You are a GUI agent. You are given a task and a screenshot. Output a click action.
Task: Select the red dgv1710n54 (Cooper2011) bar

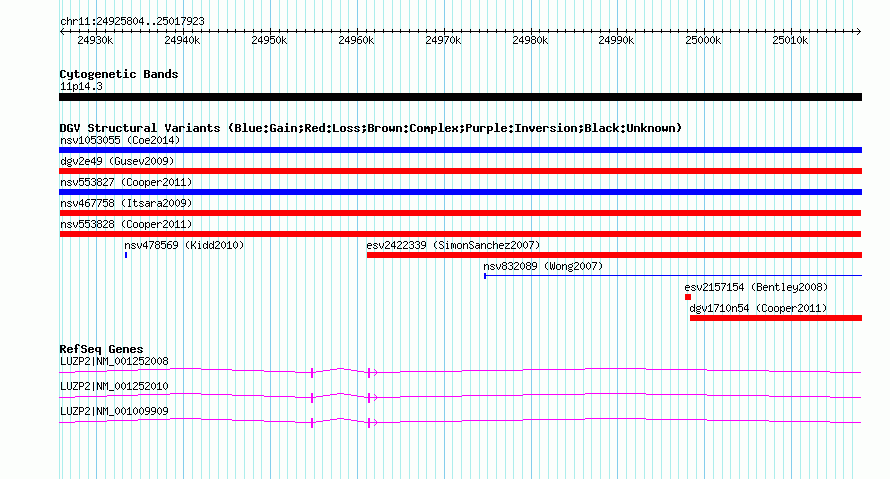coord(776,318)
